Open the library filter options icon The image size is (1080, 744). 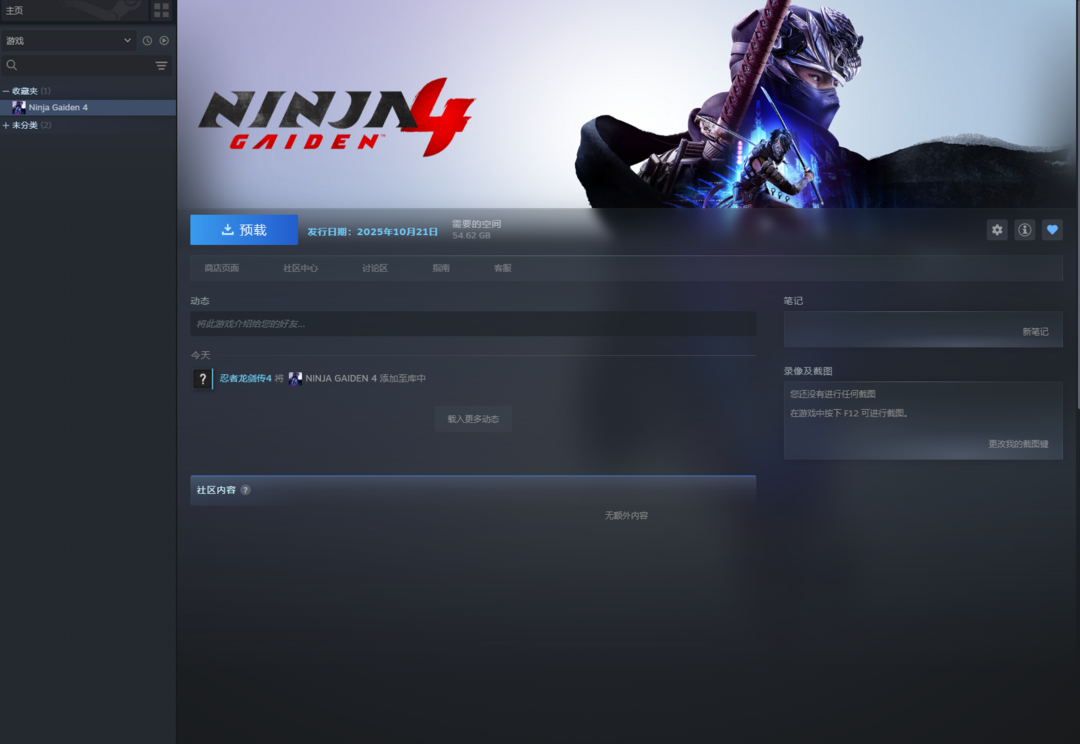tap(161, 65)
